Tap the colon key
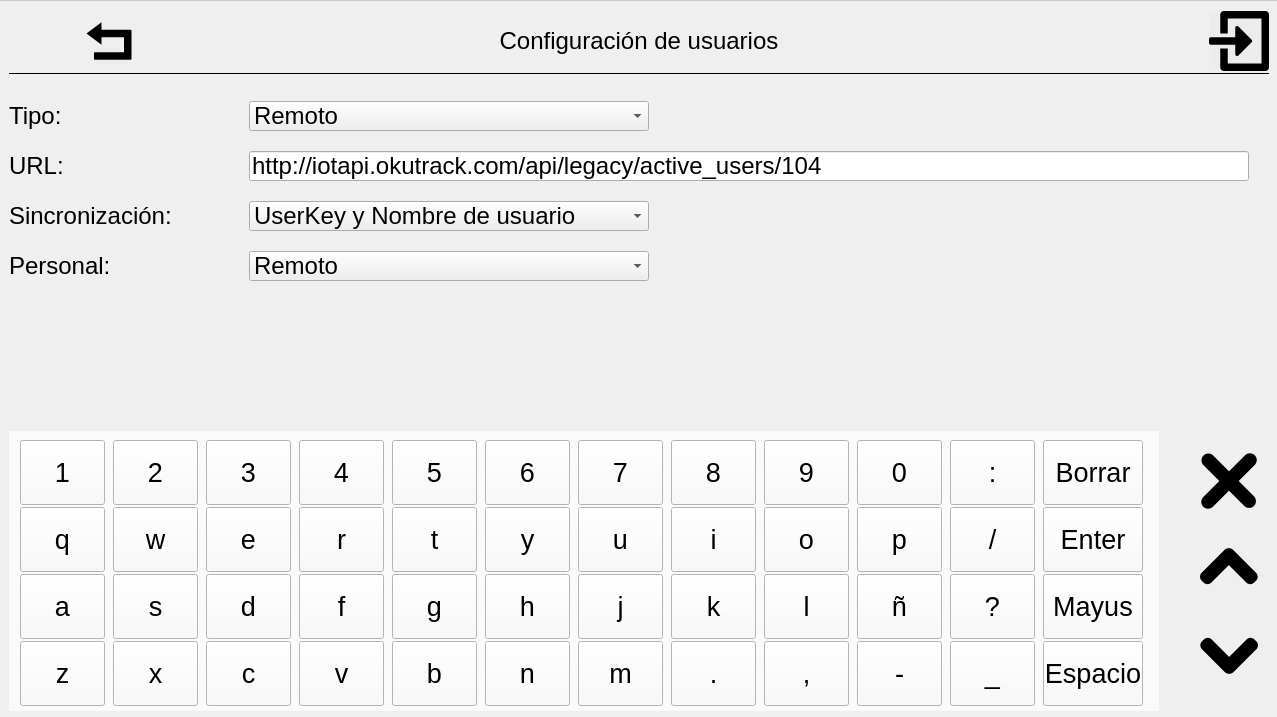The width and height of the screenshot is (1277, 717). [992, 473]
